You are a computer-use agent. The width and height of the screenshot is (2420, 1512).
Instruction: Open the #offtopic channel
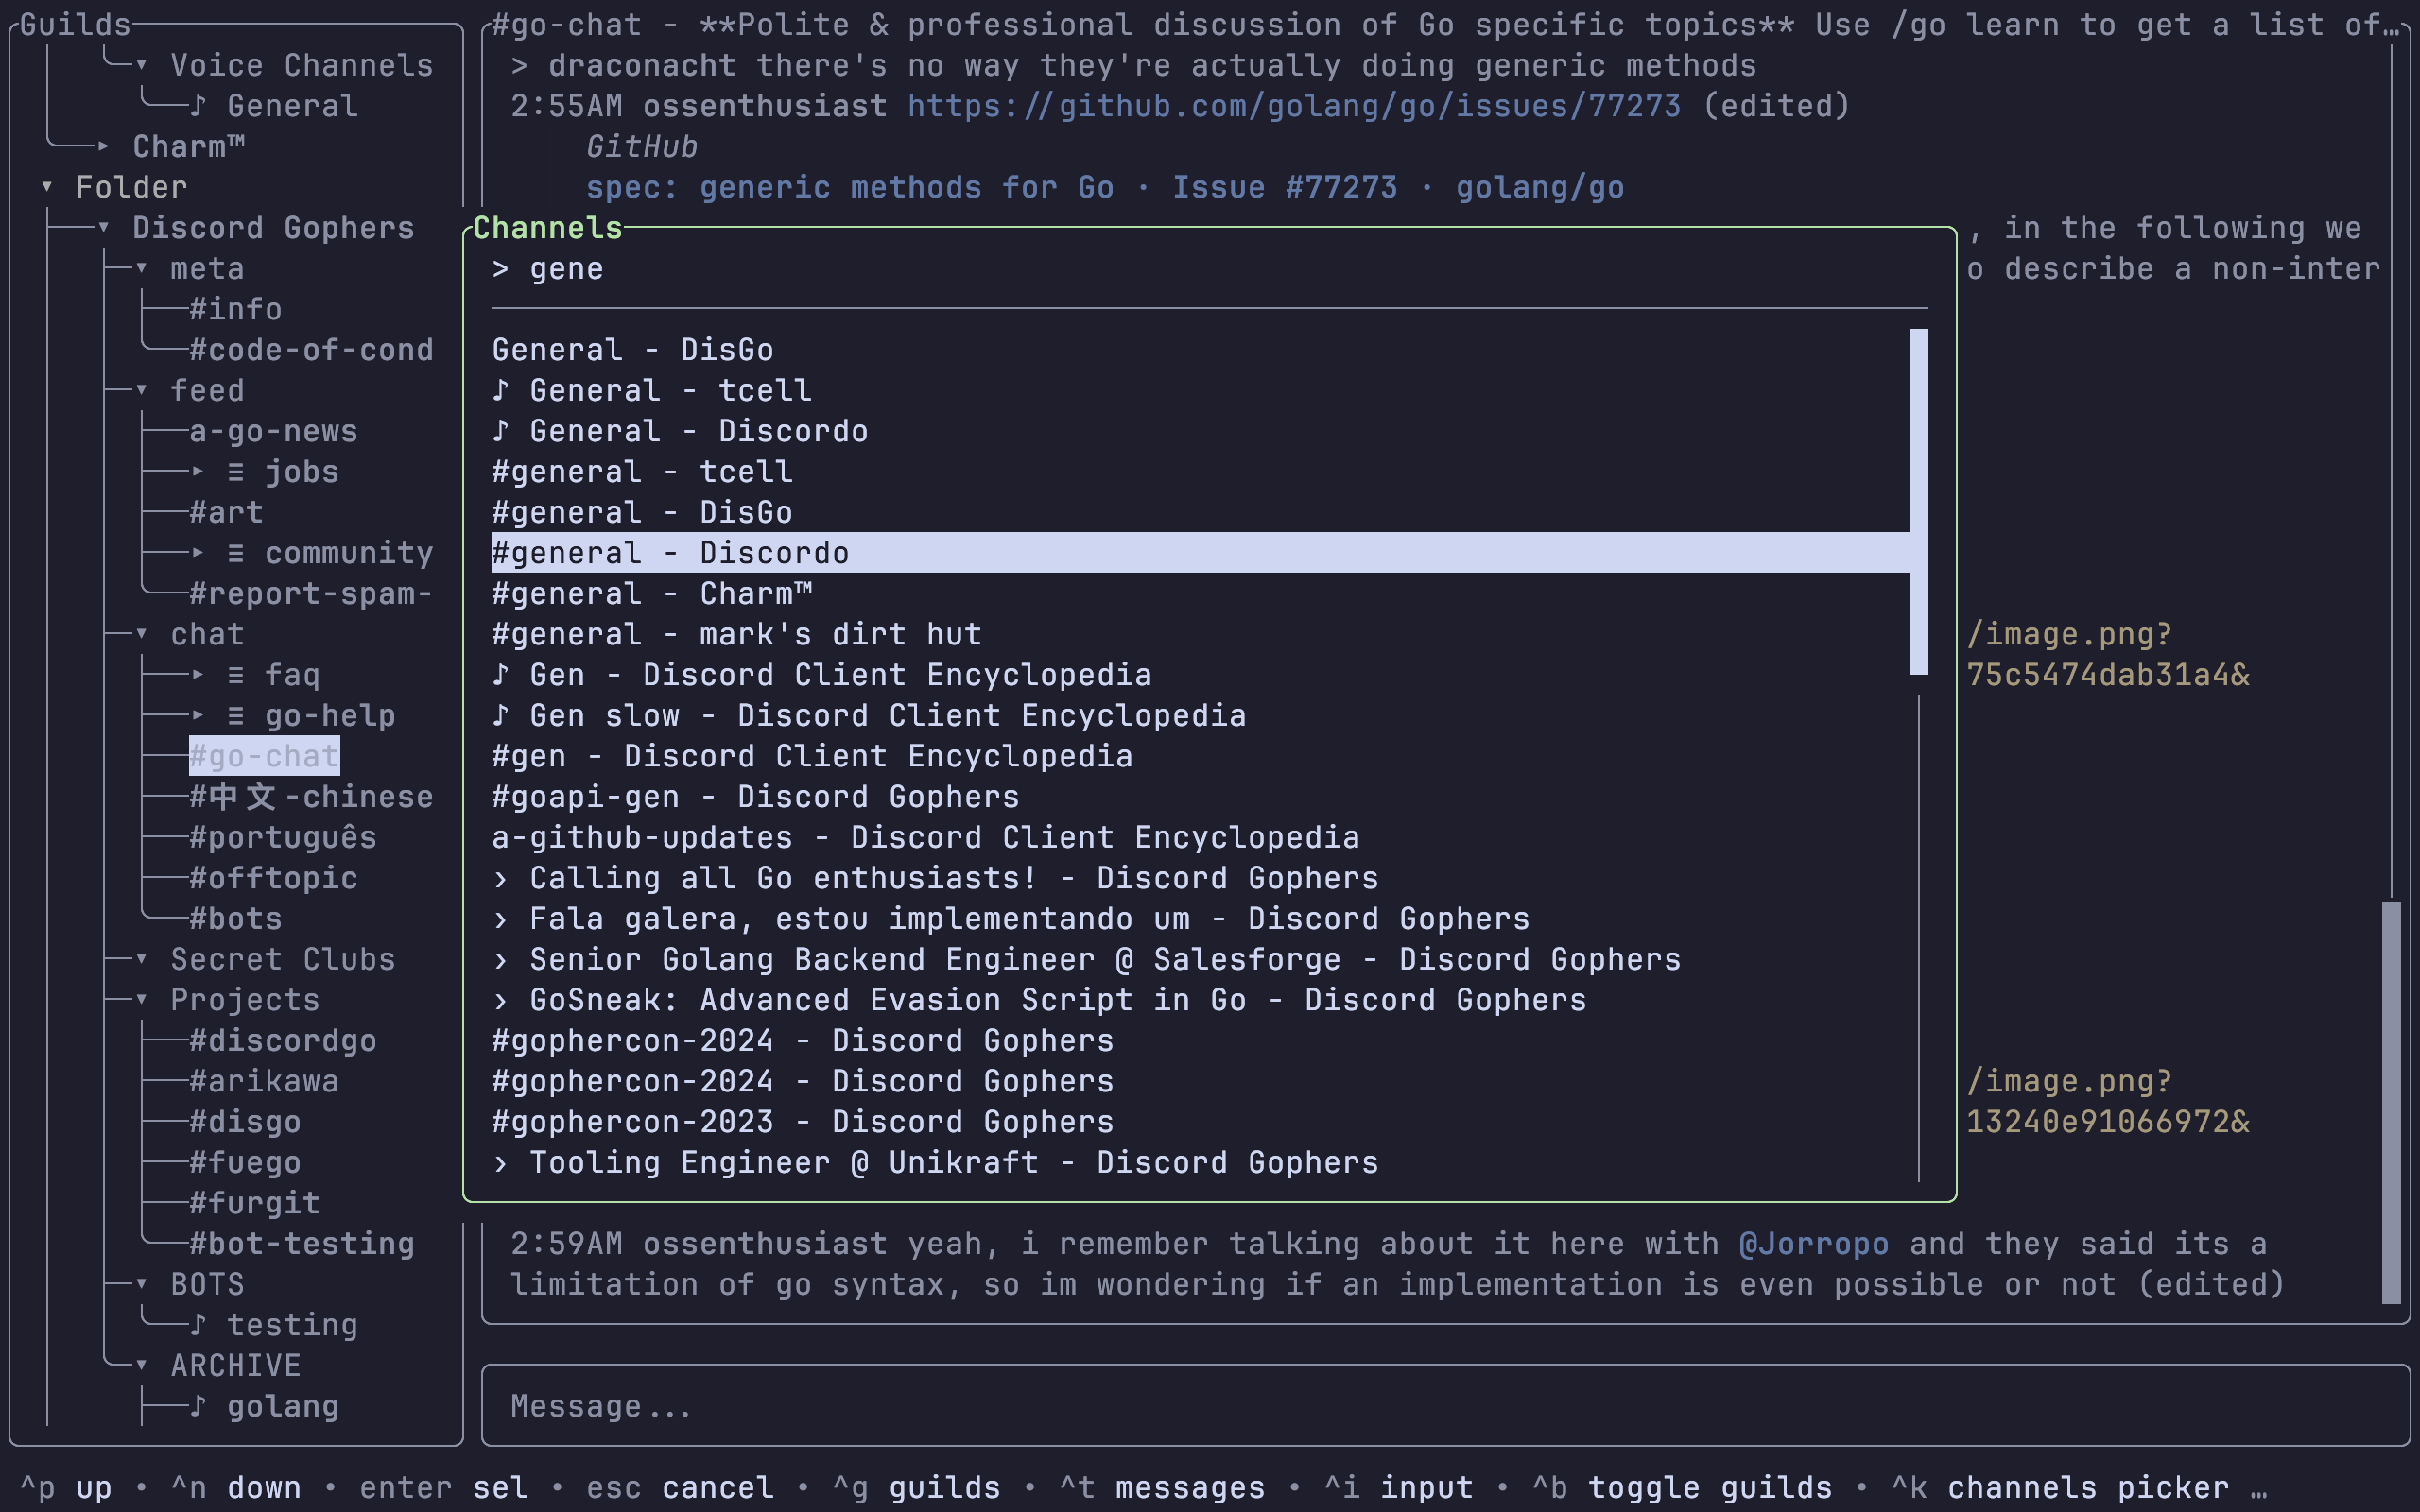tap(274, 878)
